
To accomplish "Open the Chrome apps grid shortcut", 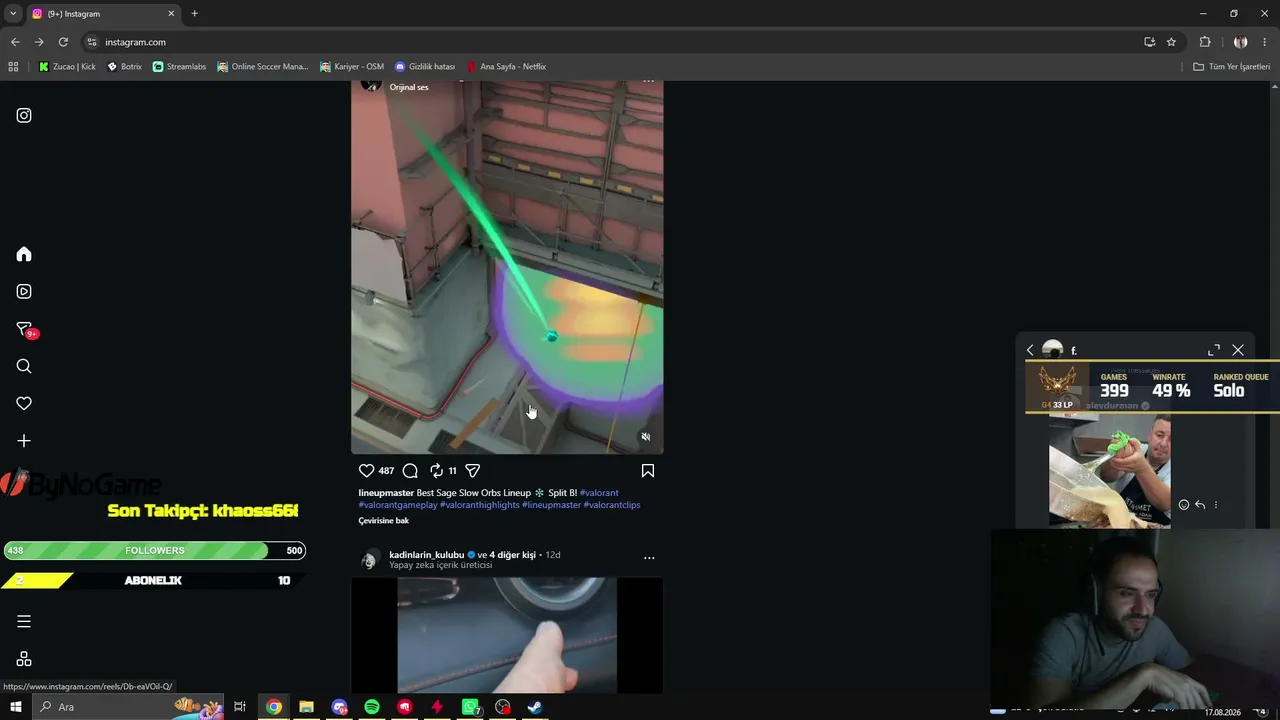I will point(13,67).
